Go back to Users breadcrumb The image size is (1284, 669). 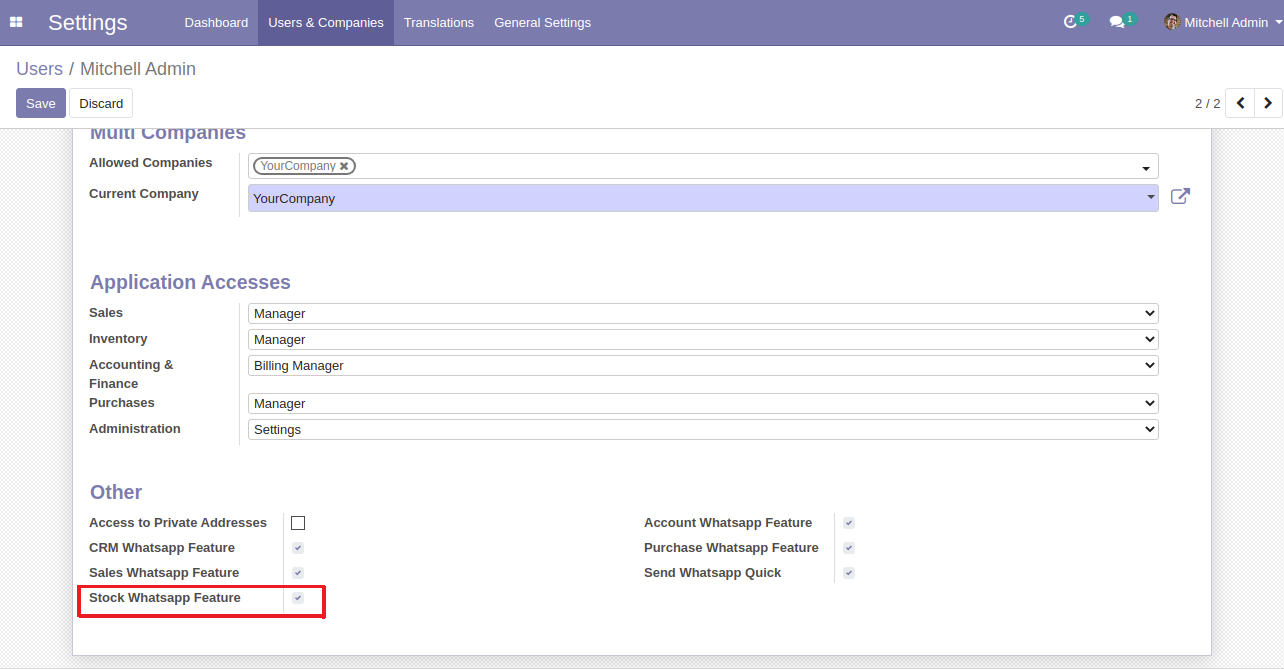(39, 69)
